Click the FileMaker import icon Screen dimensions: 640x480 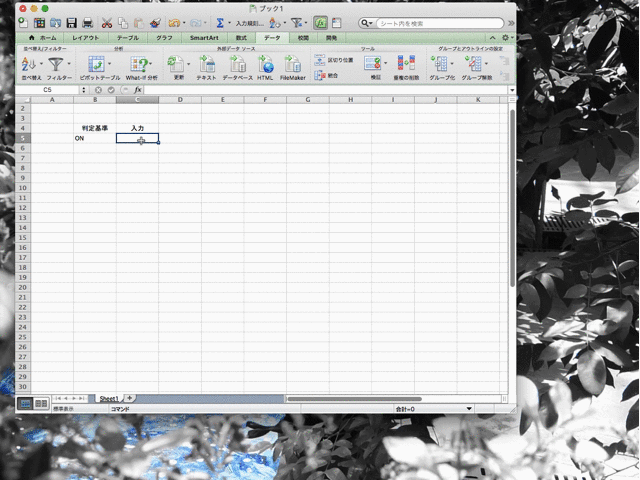[x=293, y=64]
